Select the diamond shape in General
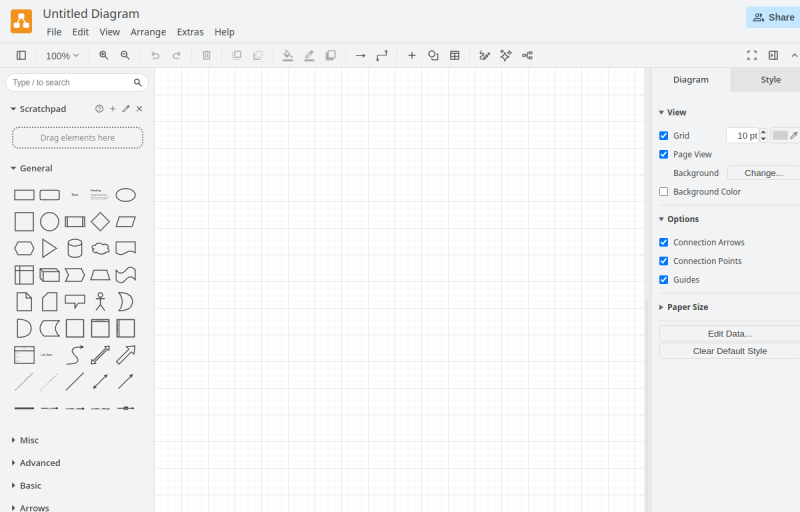This screenshot has width=800, height=512. click(x=100, y=222)
